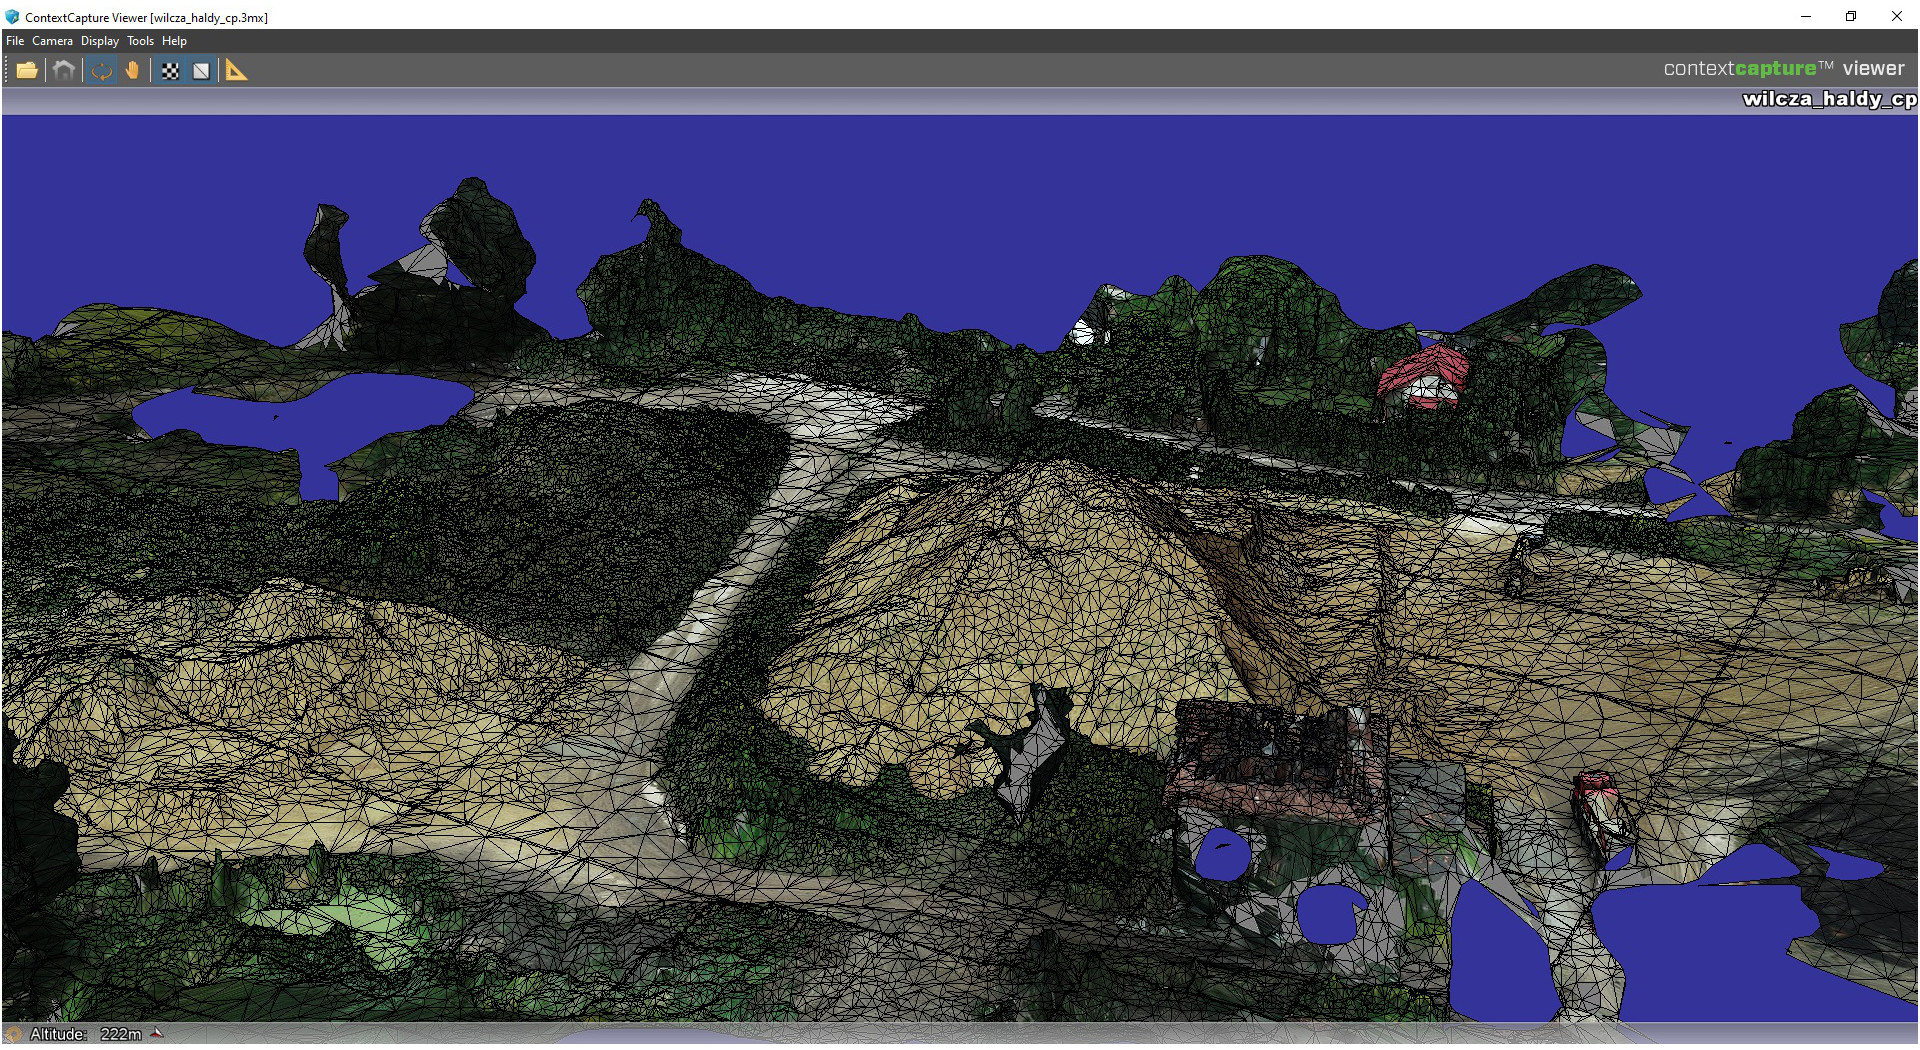Click the ring icon beside Altitude
Screen dimensions: 1920x1050
coord(13,1035)
